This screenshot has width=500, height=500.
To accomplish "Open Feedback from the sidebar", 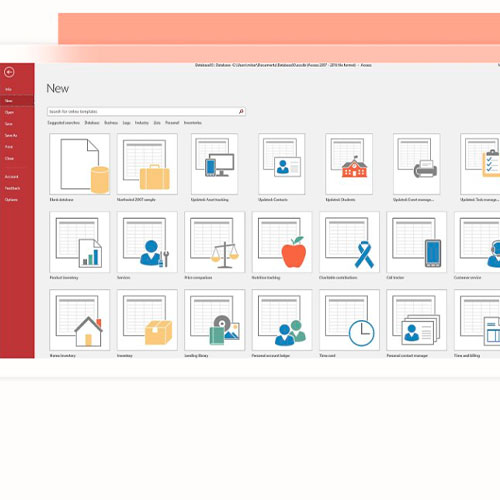I will point(12,188).
